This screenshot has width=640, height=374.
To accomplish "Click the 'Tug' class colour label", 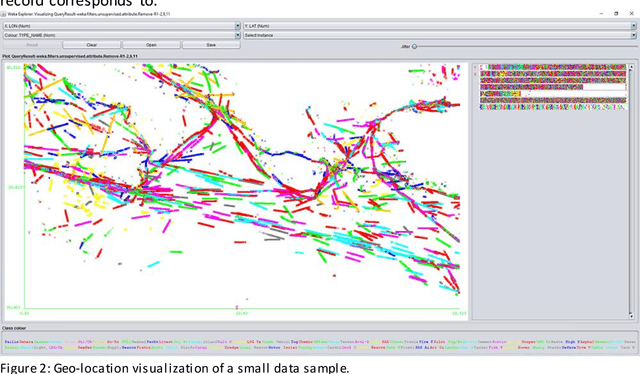I will tap(295, 342).
